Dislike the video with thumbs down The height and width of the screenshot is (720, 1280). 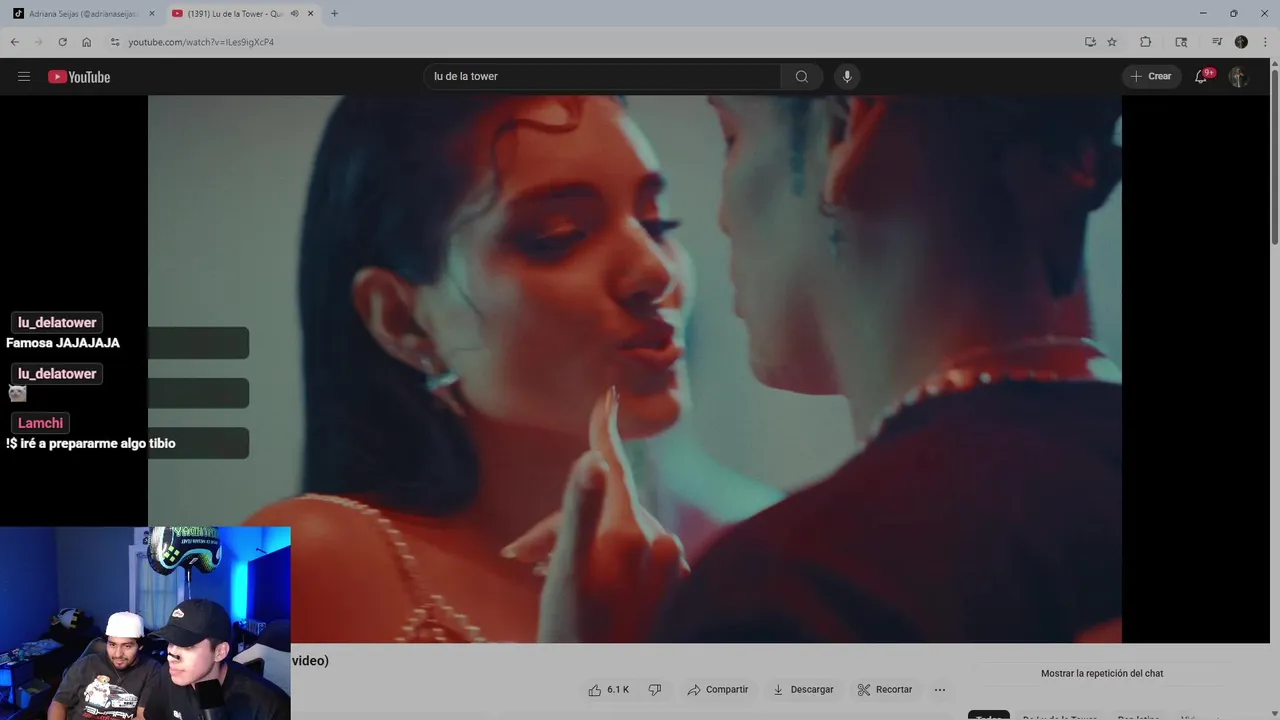(x=655, y=690)
